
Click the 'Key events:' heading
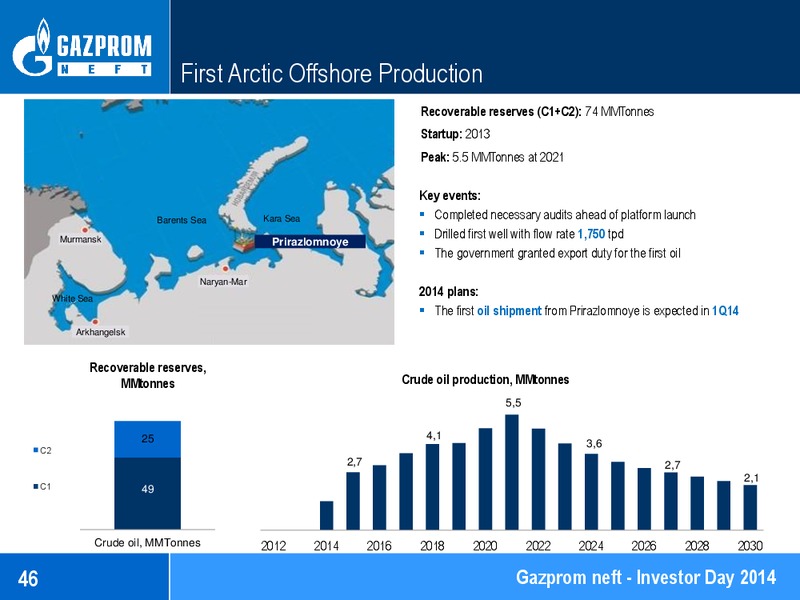449,195
